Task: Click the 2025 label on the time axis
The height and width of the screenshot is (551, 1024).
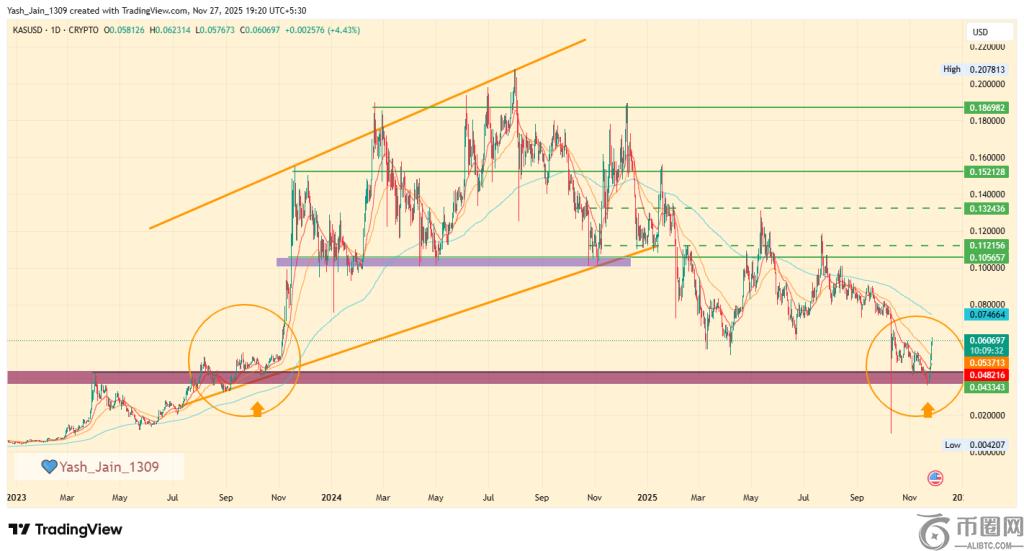Action: (x=647, y=496)
